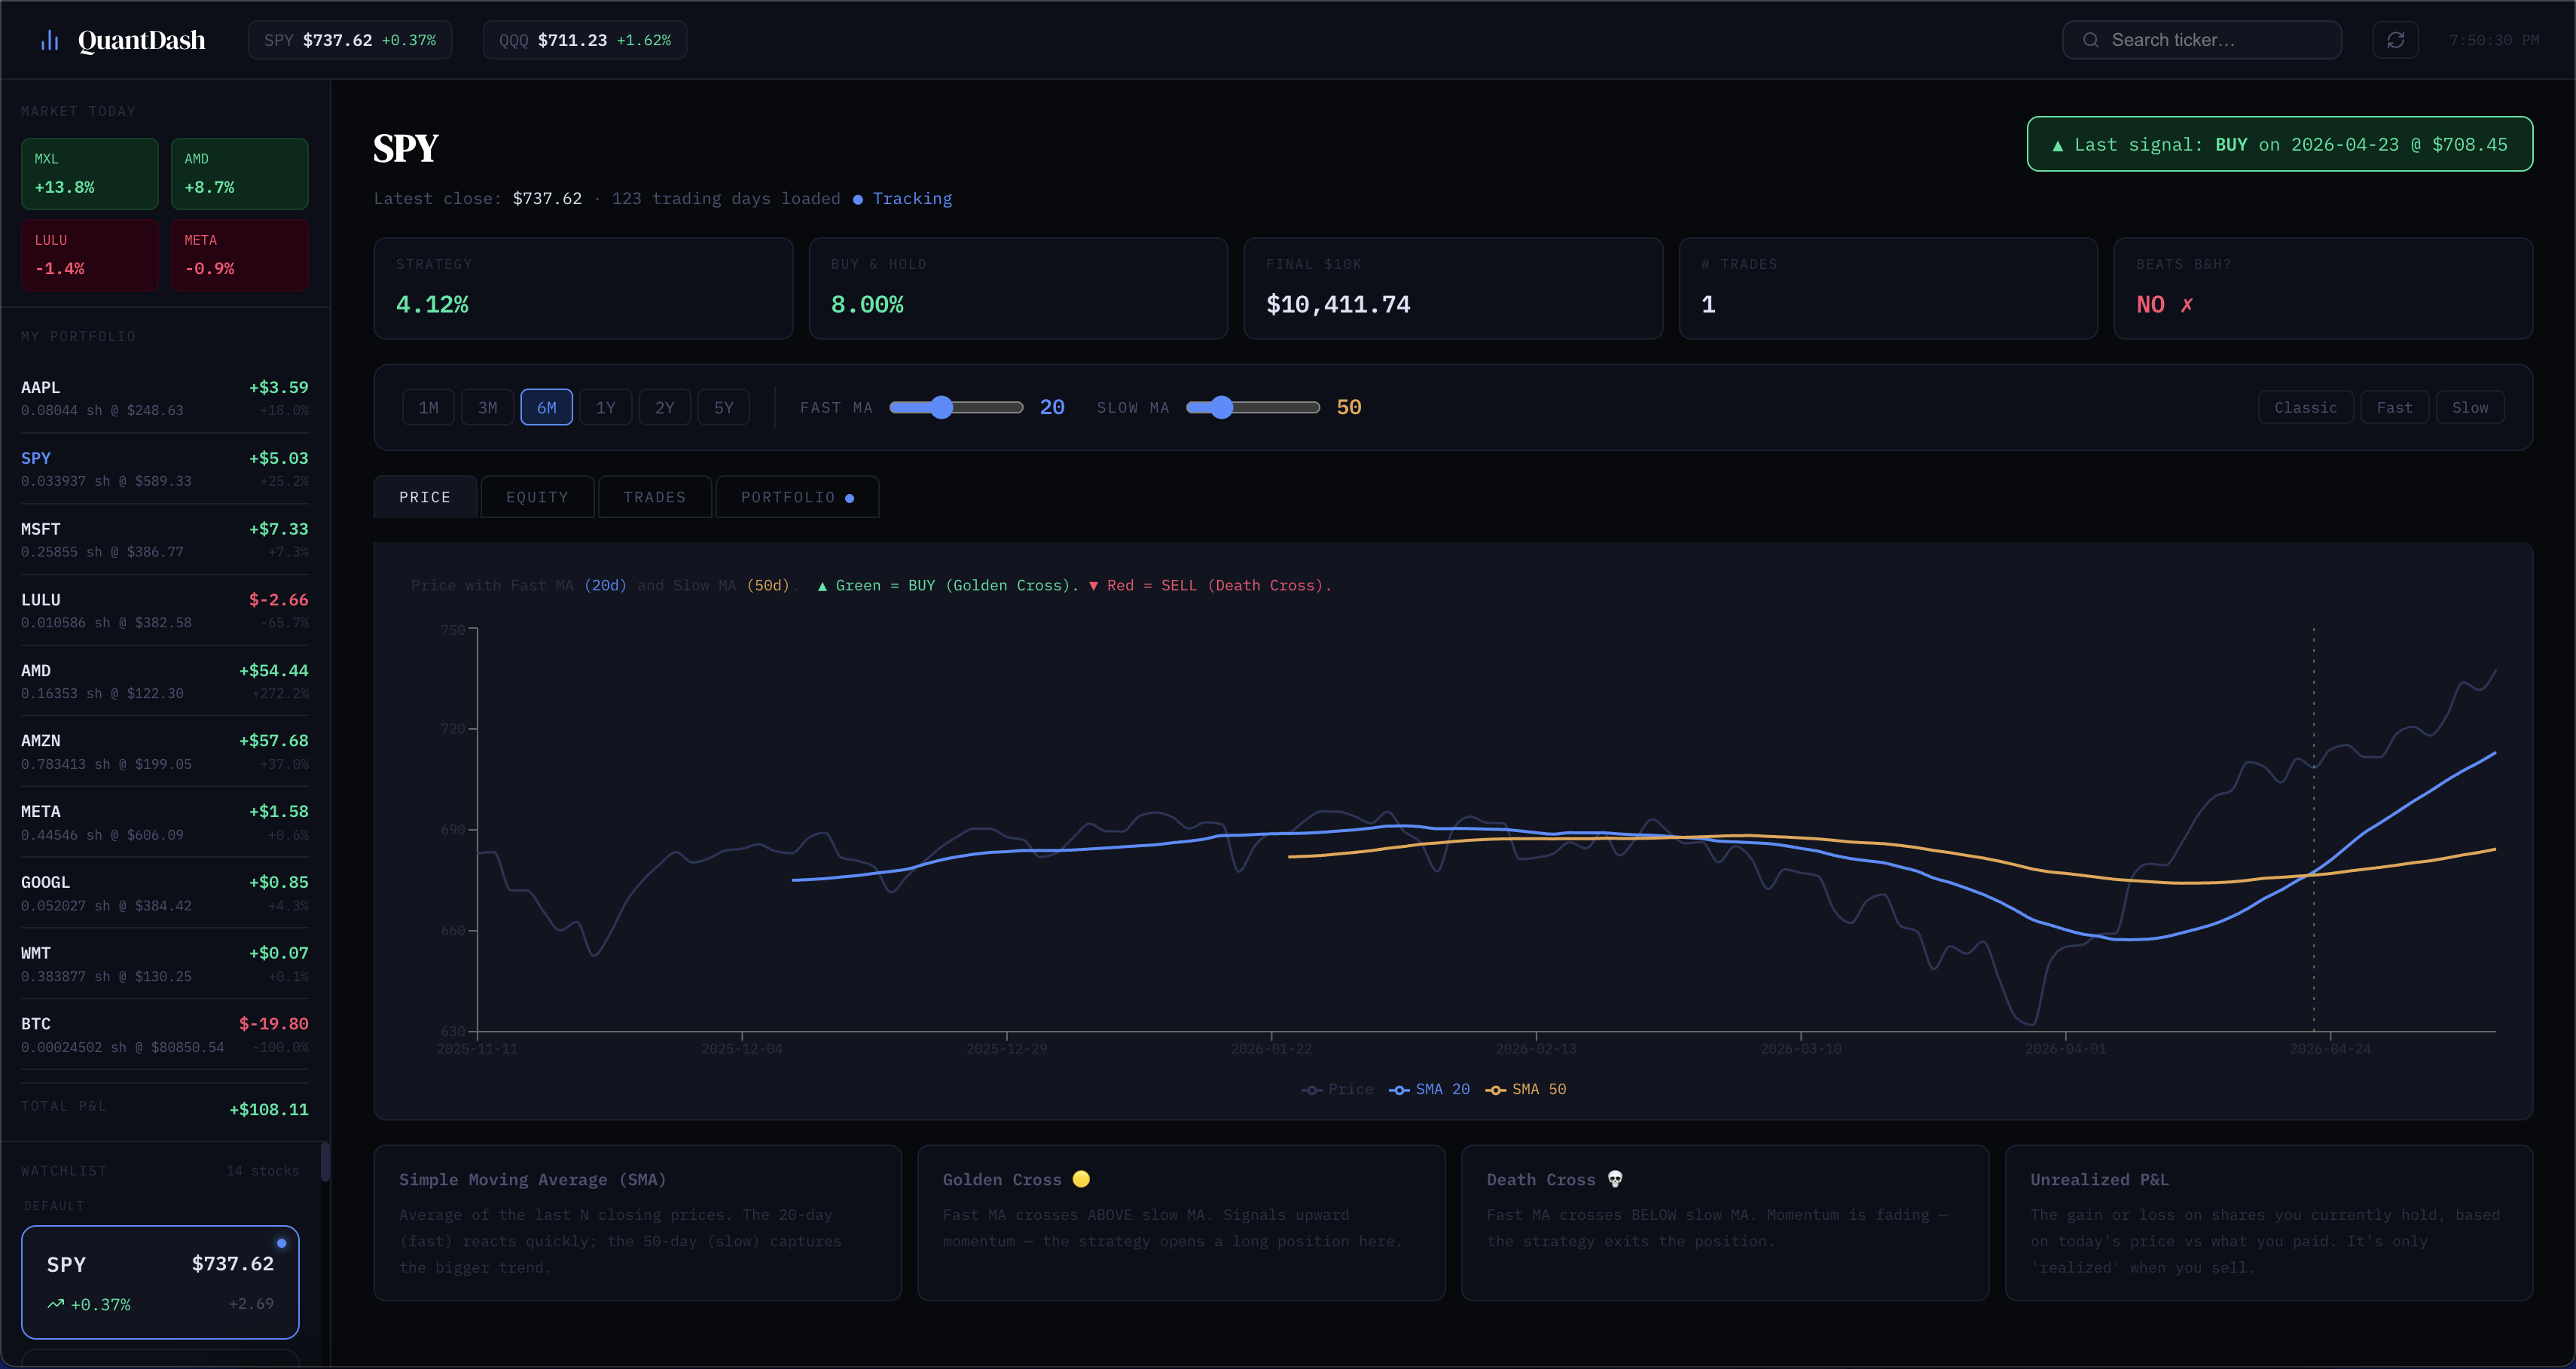
Task: Open the SPY $737.62 watchlist card
Action: pyautogui.click(x=160, y=1282)
